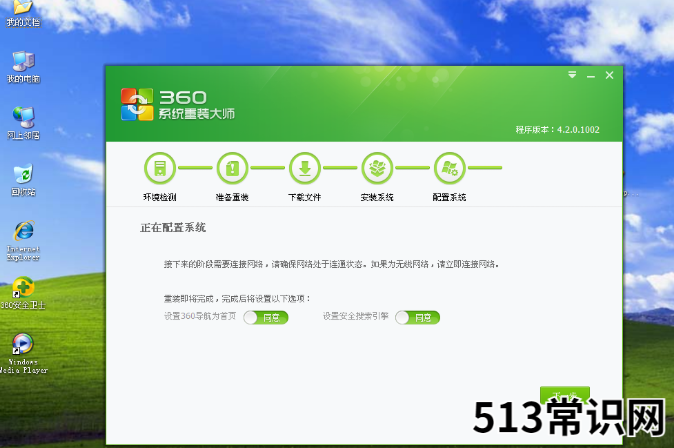
Task: Click the 下载文件 step label
Action: [x=305, y=197]
